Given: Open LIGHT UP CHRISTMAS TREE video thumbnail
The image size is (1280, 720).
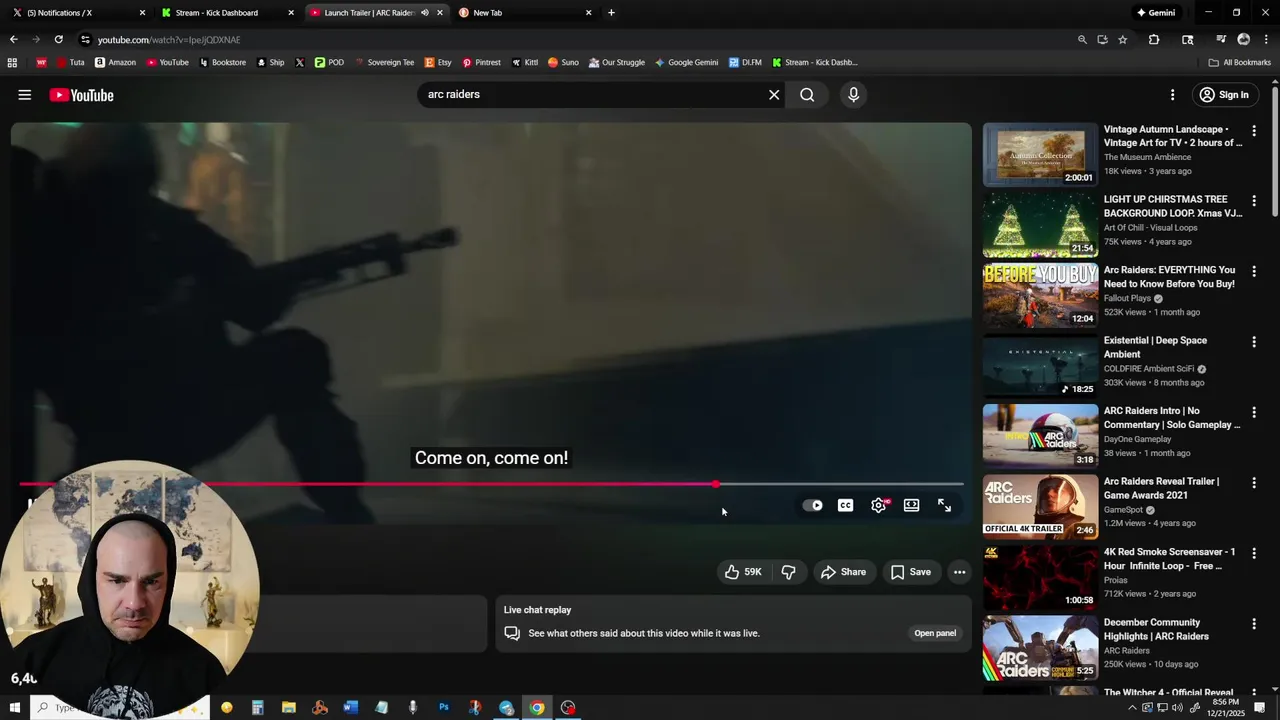Looking at the screenshot, I should click(1040, 225).
